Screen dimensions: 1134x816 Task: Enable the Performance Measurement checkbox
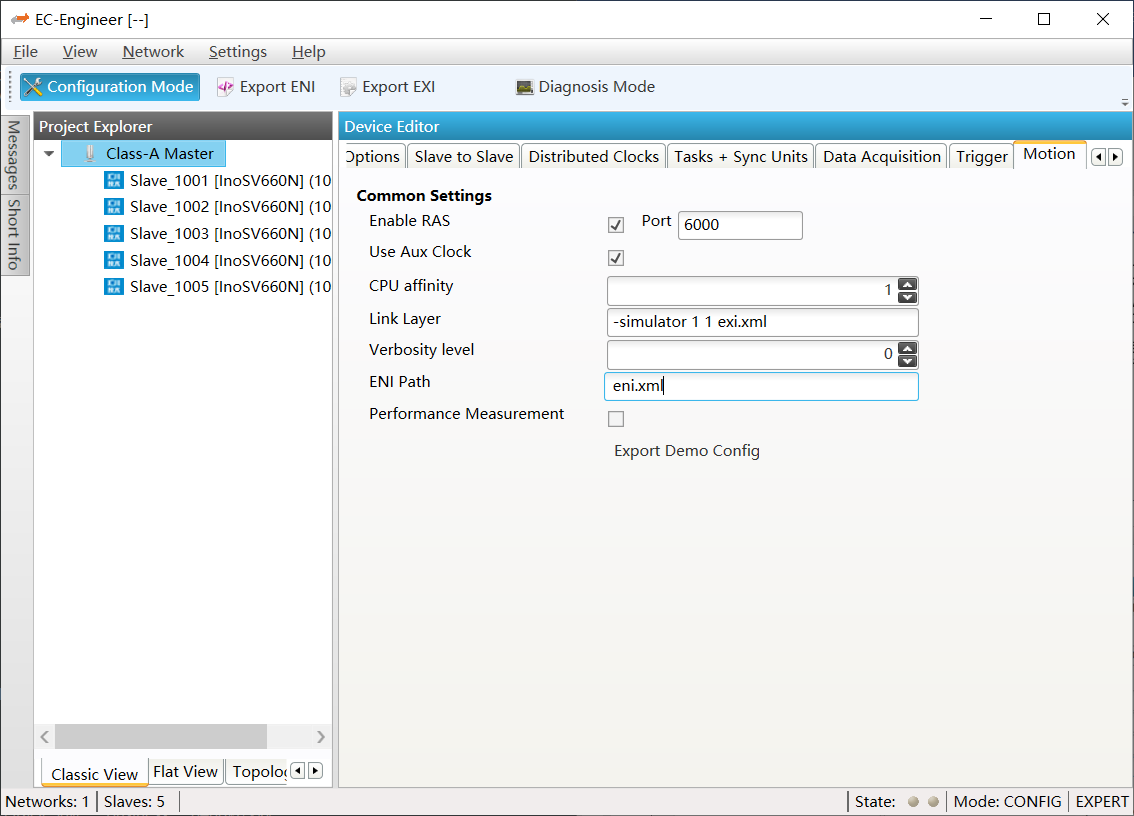click(x=616, y=419)
